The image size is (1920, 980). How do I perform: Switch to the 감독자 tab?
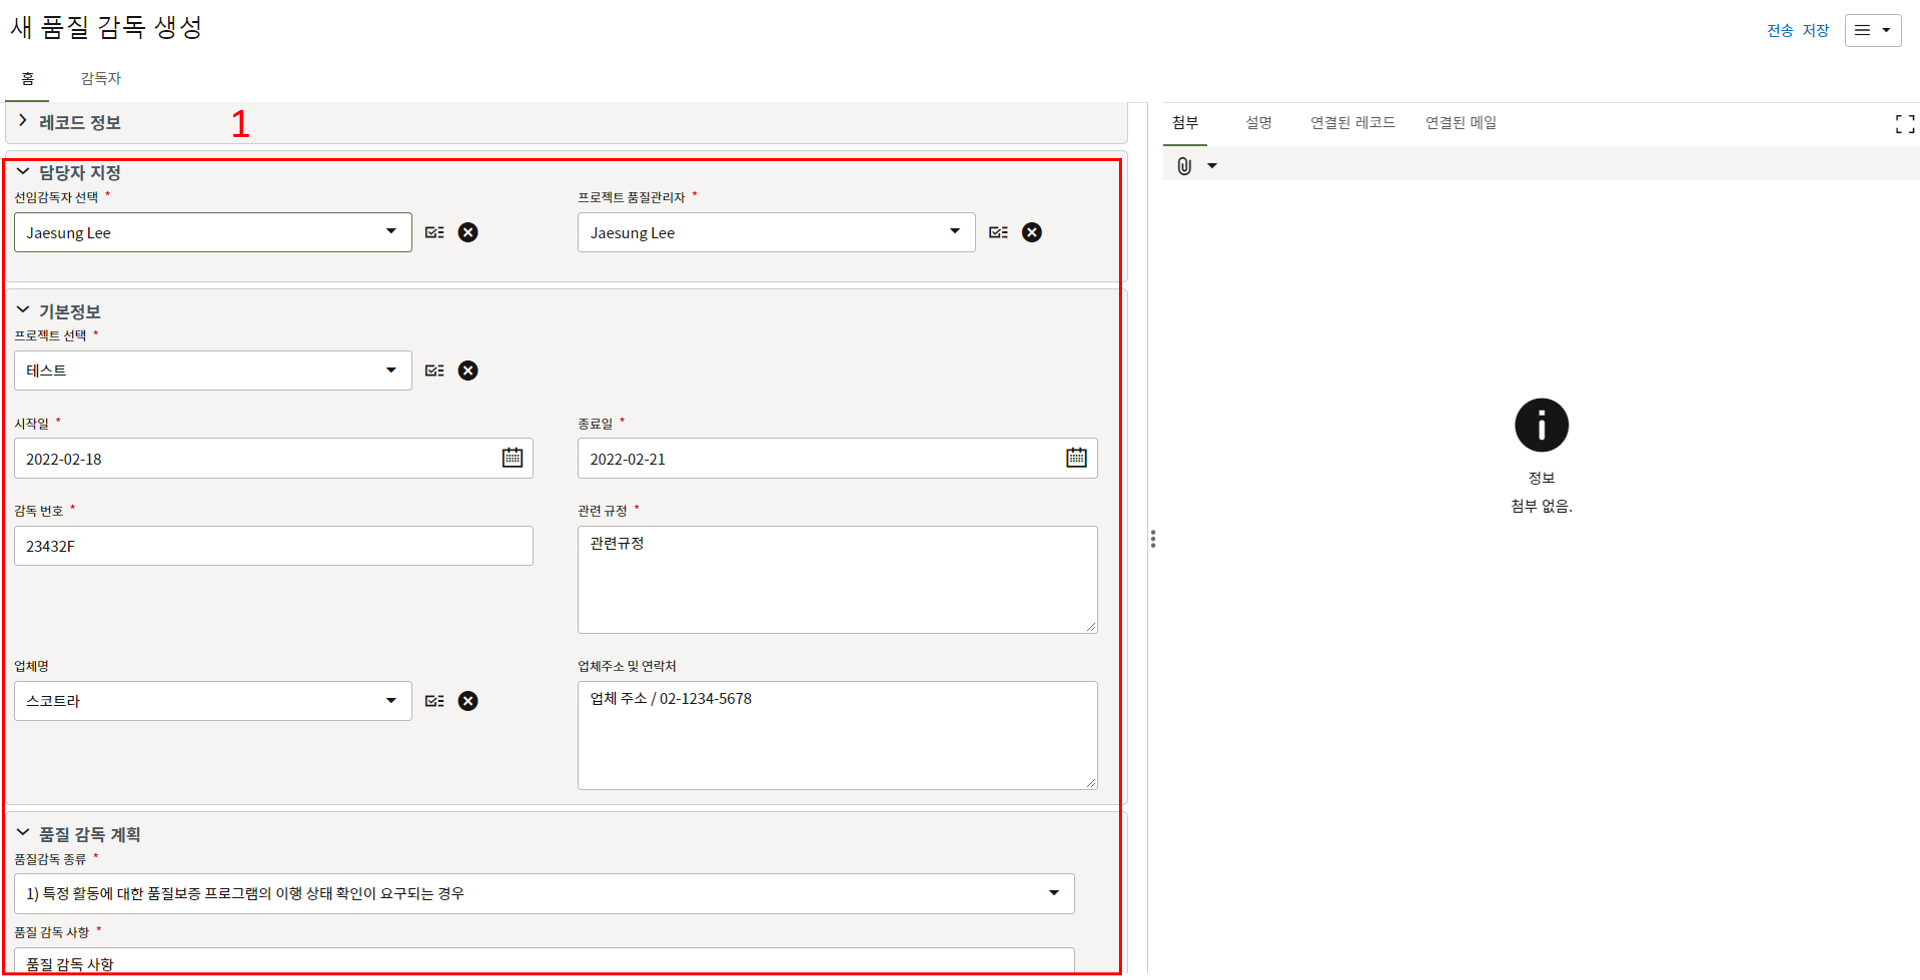[100, 78]
